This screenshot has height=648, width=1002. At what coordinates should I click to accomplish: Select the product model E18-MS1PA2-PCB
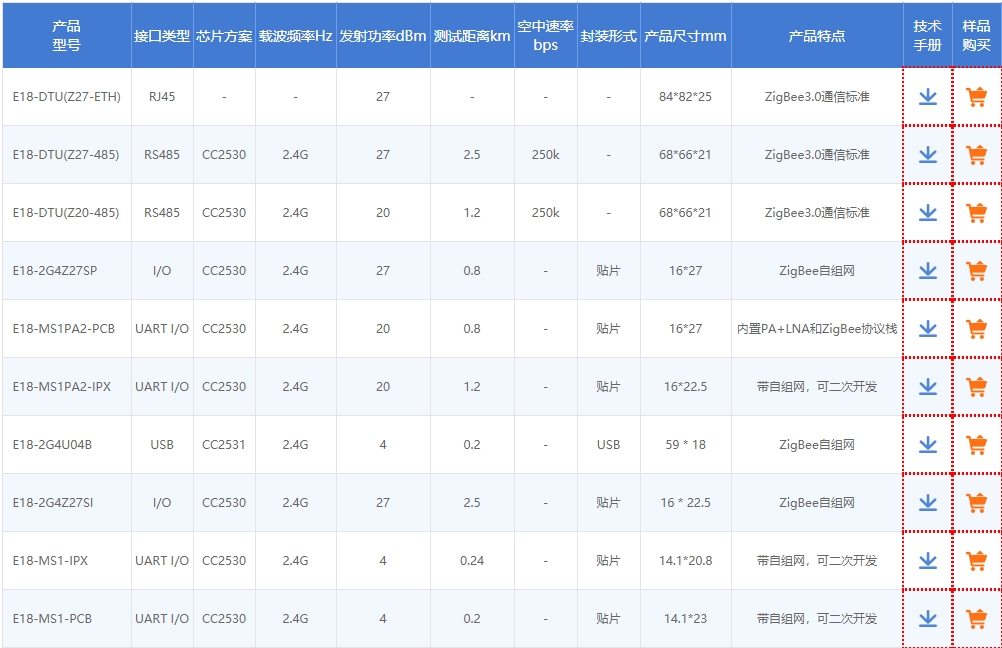tap(65, 328)
